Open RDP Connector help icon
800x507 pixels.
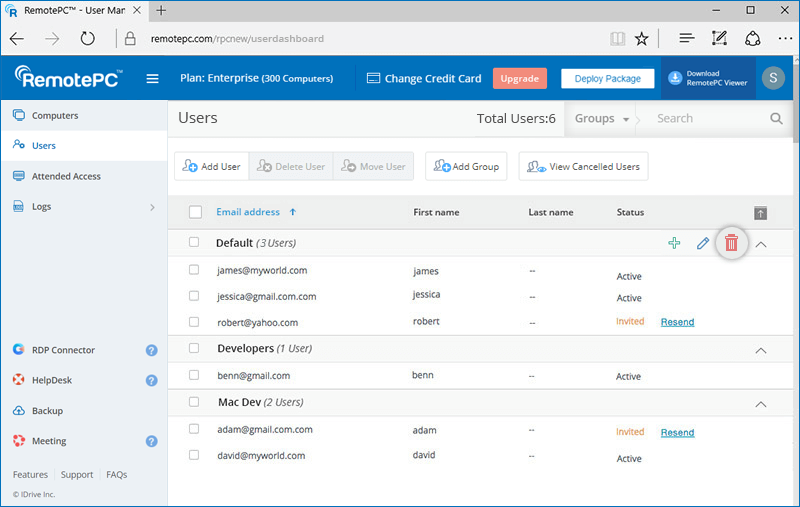pos(152,350)
